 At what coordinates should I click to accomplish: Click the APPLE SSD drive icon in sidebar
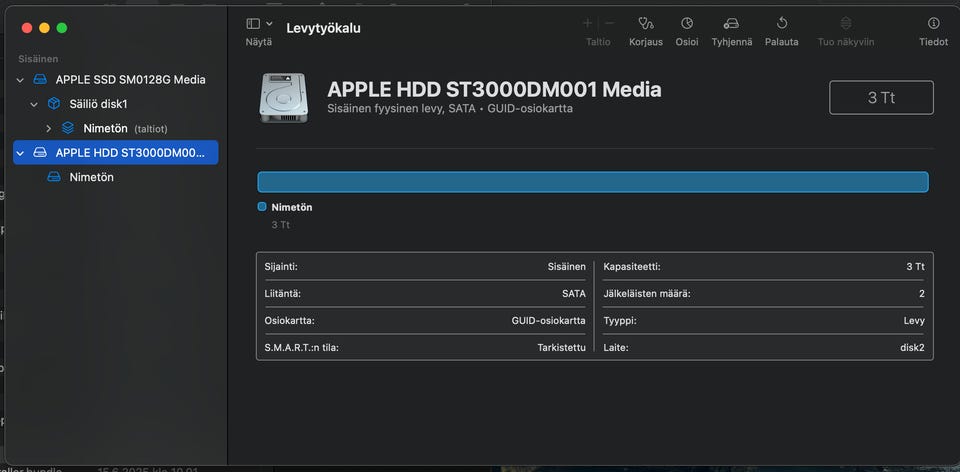pos(40,80)
